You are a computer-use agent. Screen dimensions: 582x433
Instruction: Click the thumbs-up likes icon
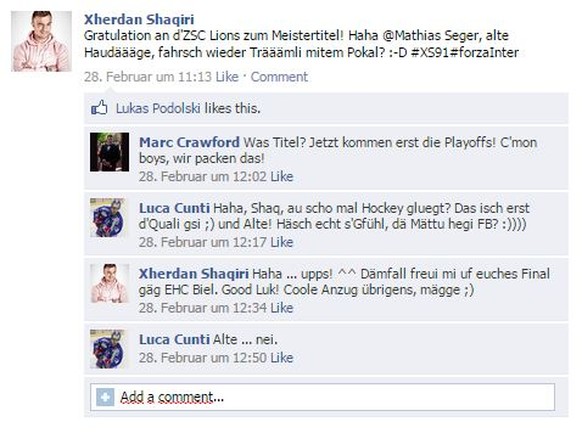(x=99, y=108)
